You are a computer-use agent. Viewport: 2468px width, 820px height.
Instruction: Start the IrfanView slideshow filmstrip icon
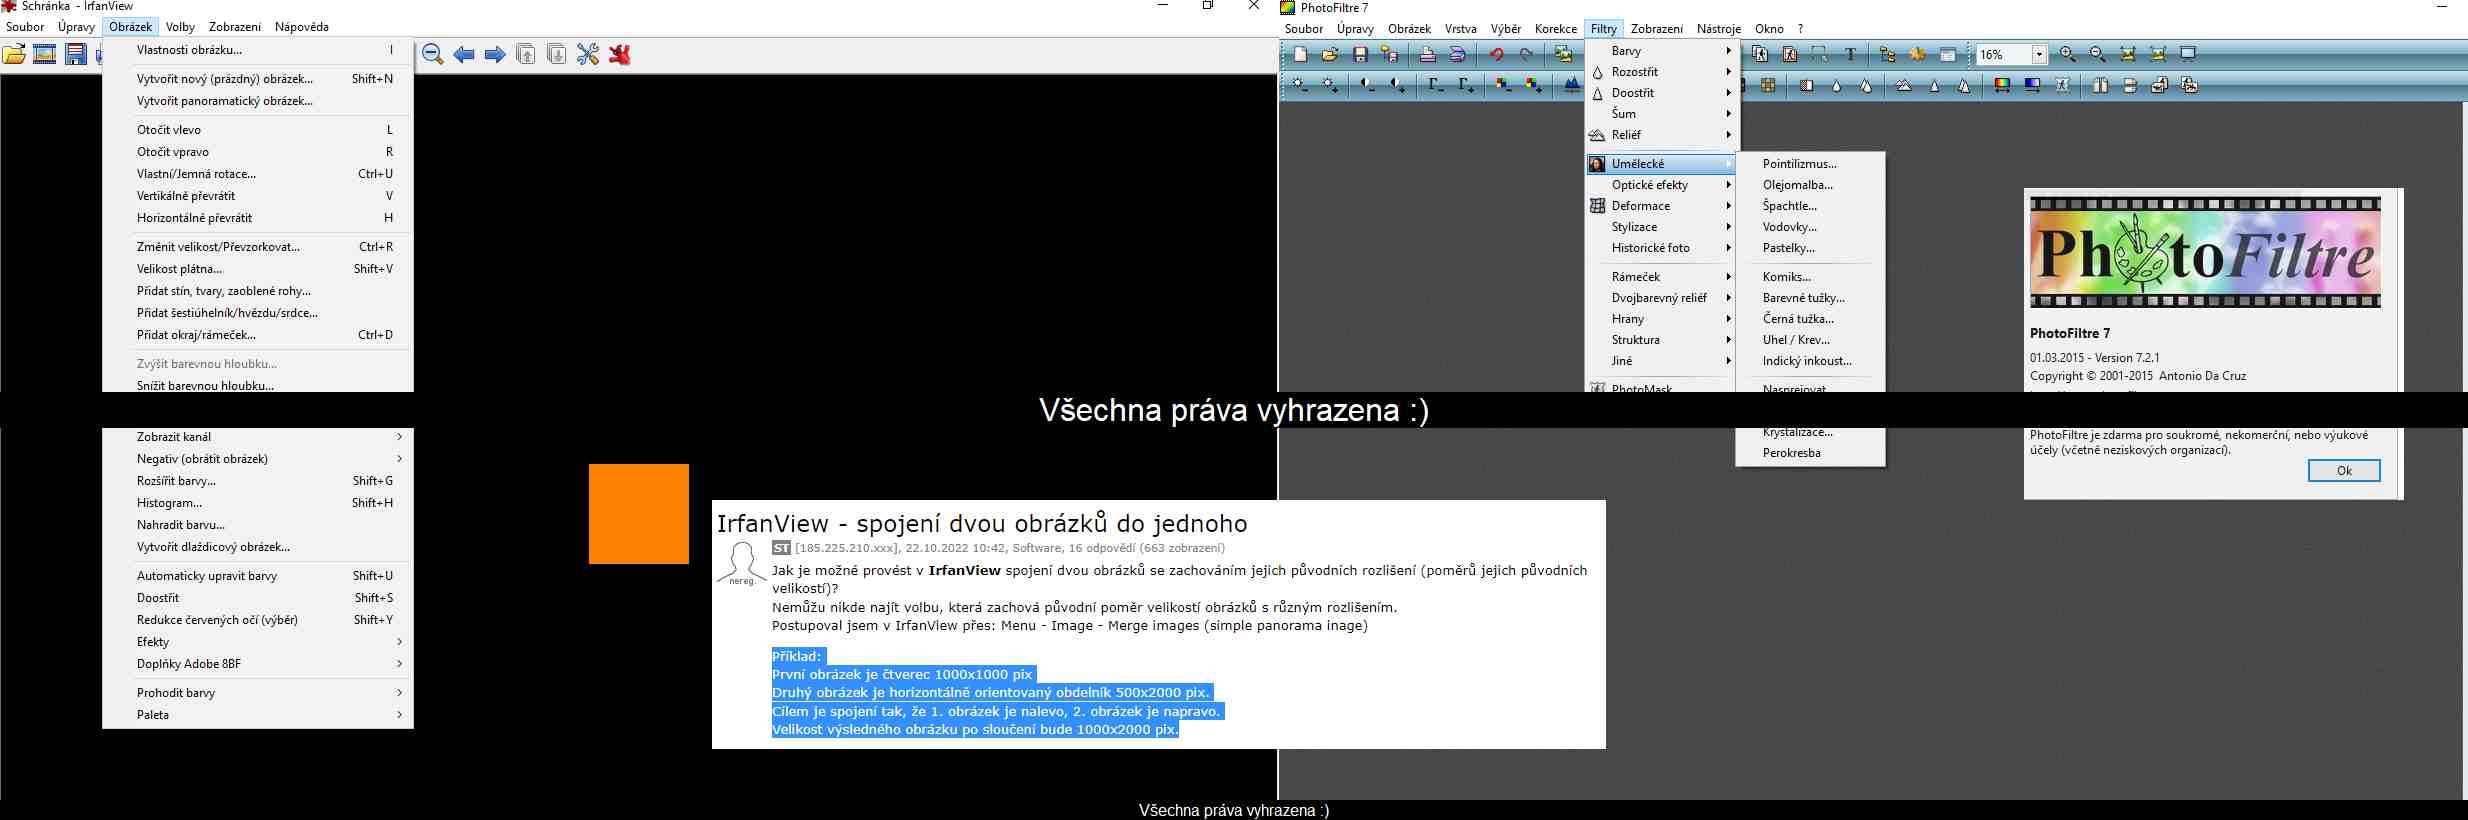pos(45,54)
